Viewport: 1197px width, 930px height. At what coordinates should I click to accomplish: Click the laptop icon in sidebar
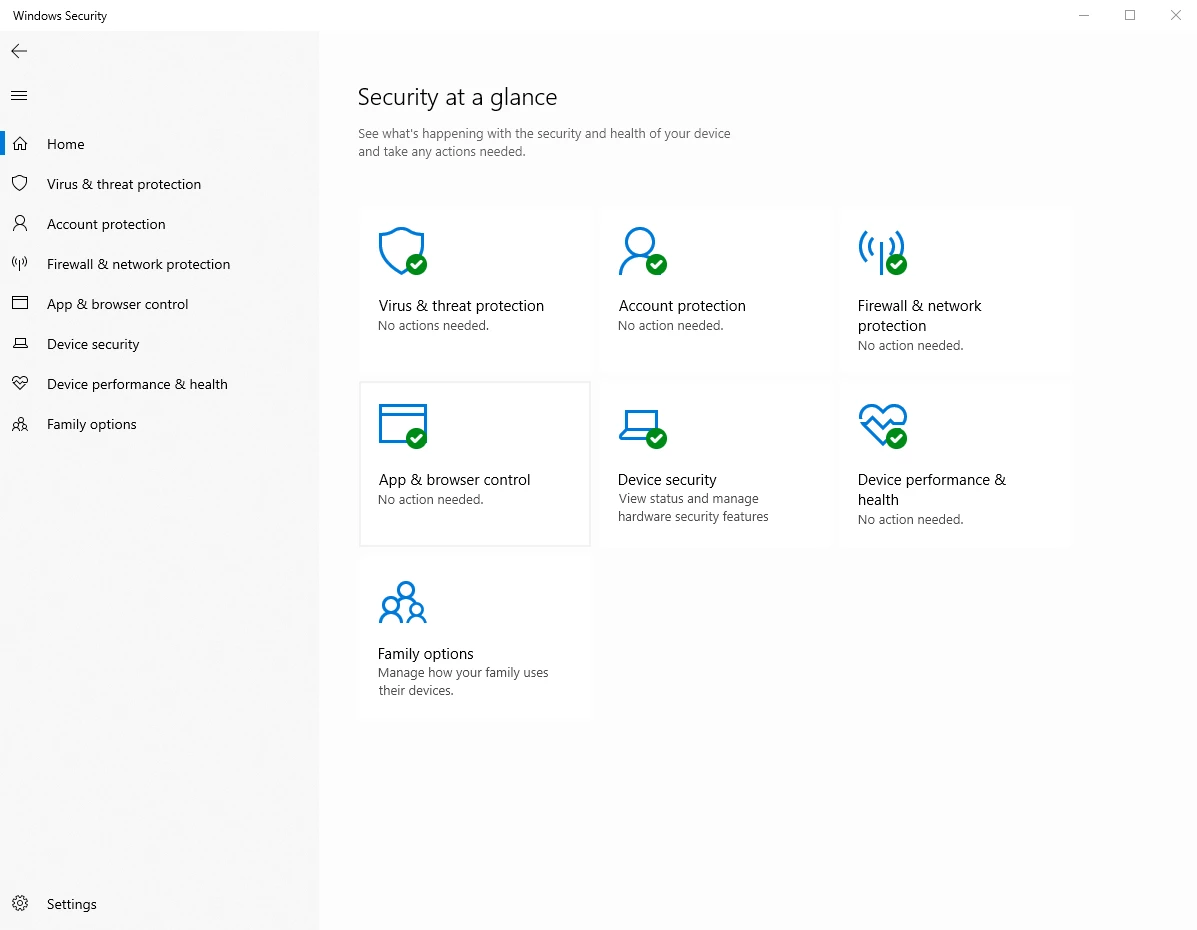coord(20,344)
